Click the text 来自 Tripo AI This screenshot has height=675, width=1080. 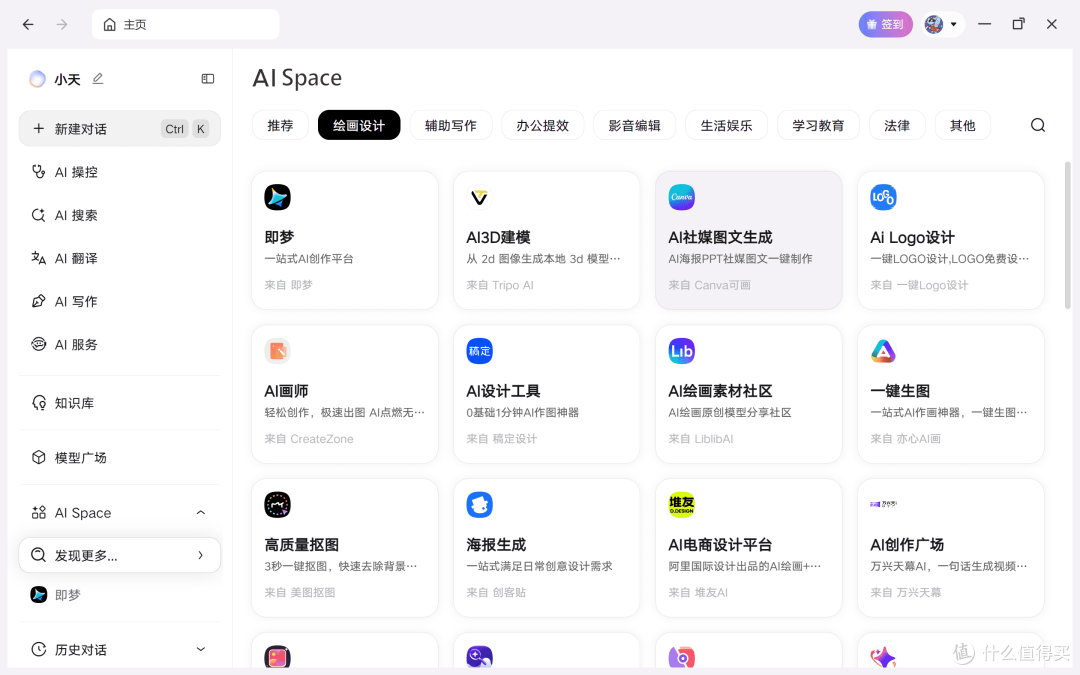[x=500, y=285]
